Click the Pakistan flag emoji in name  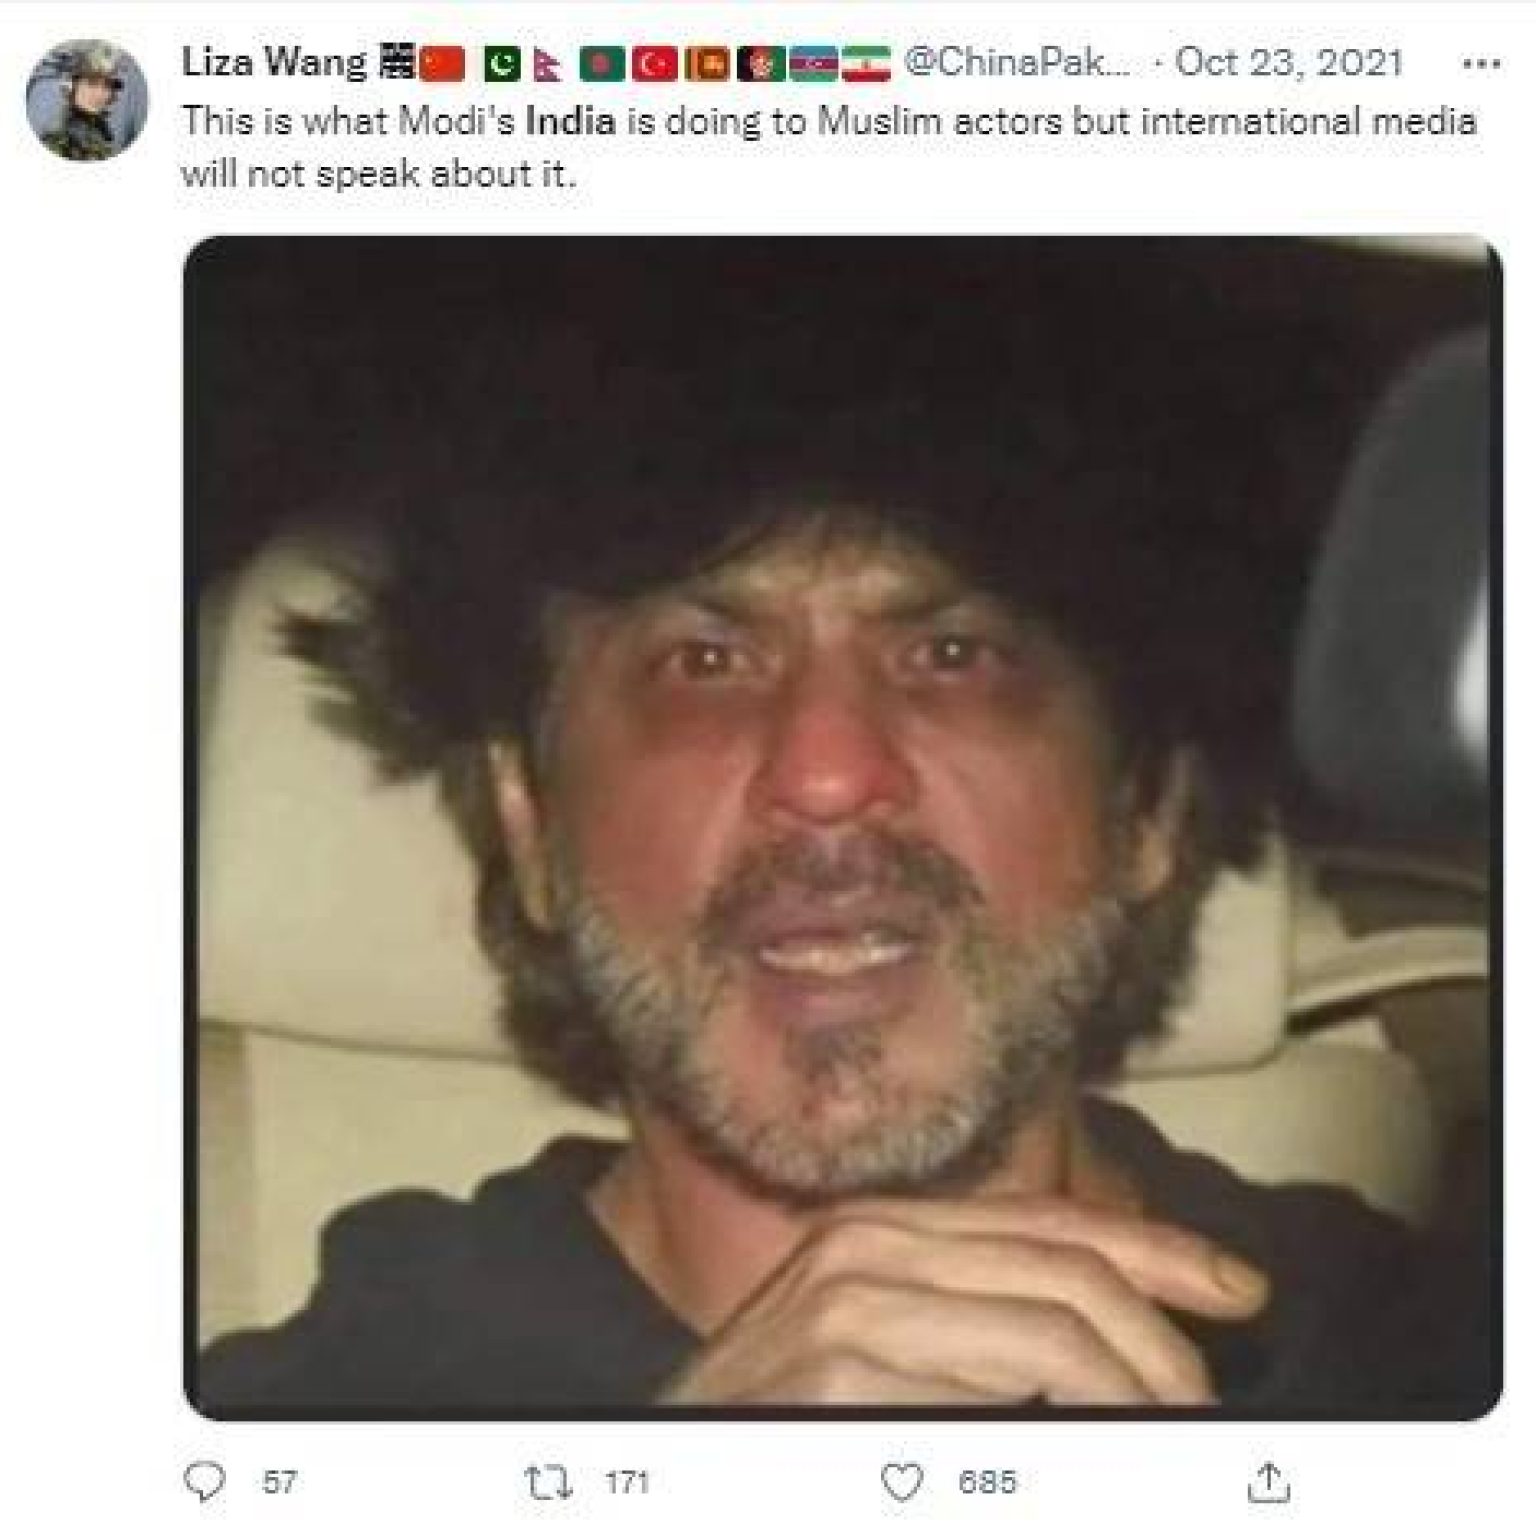(x=503, y=64)
